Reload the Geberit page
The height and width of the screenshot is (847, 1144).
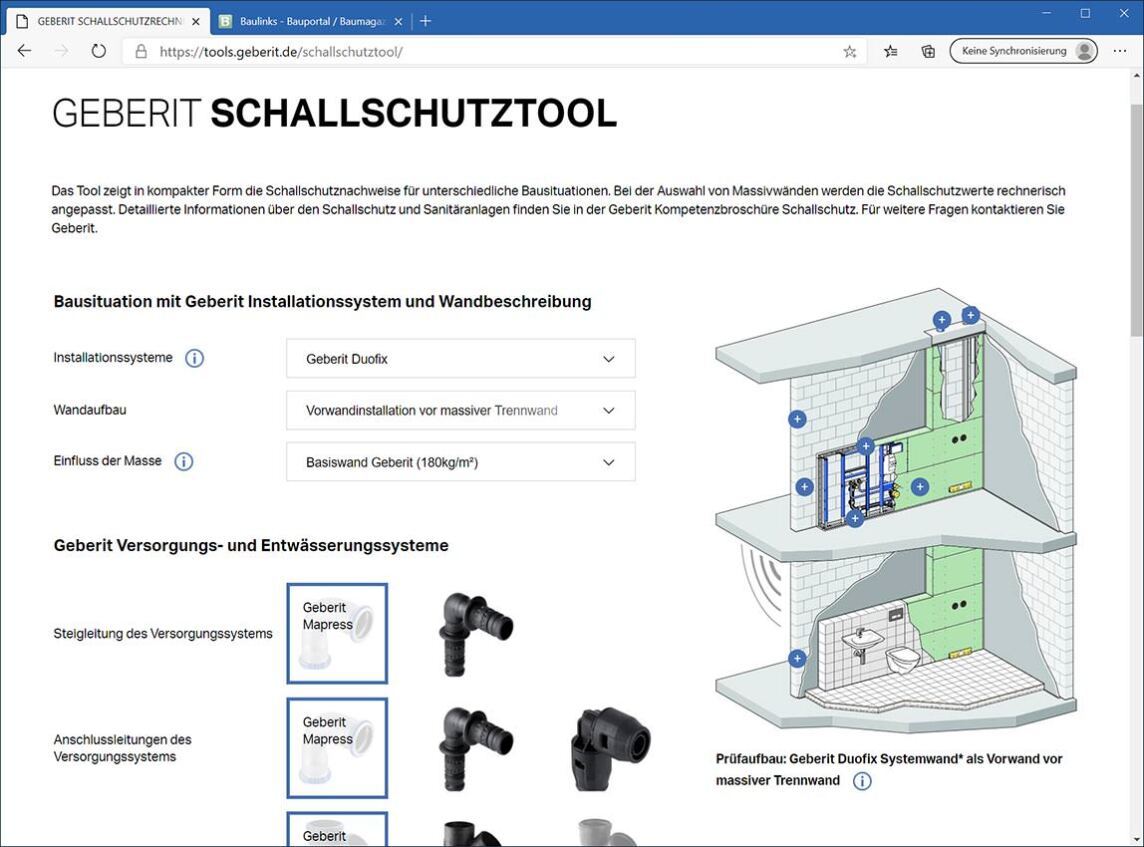click(x=98, y=51)
